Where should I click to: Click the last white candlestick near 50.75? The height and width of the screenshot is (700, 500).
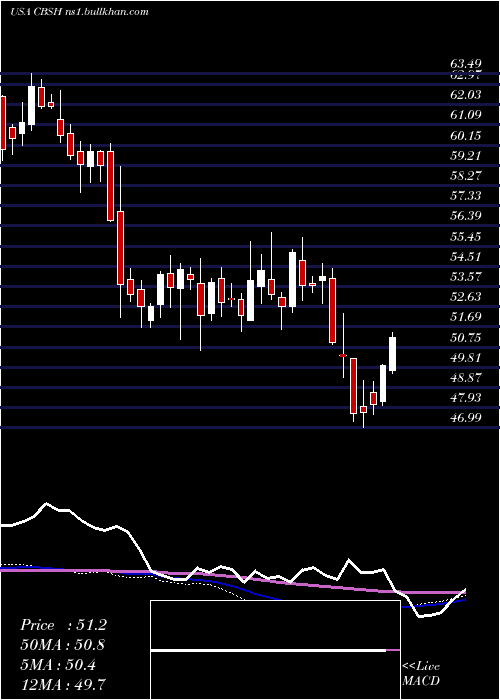tap(393, 353)
